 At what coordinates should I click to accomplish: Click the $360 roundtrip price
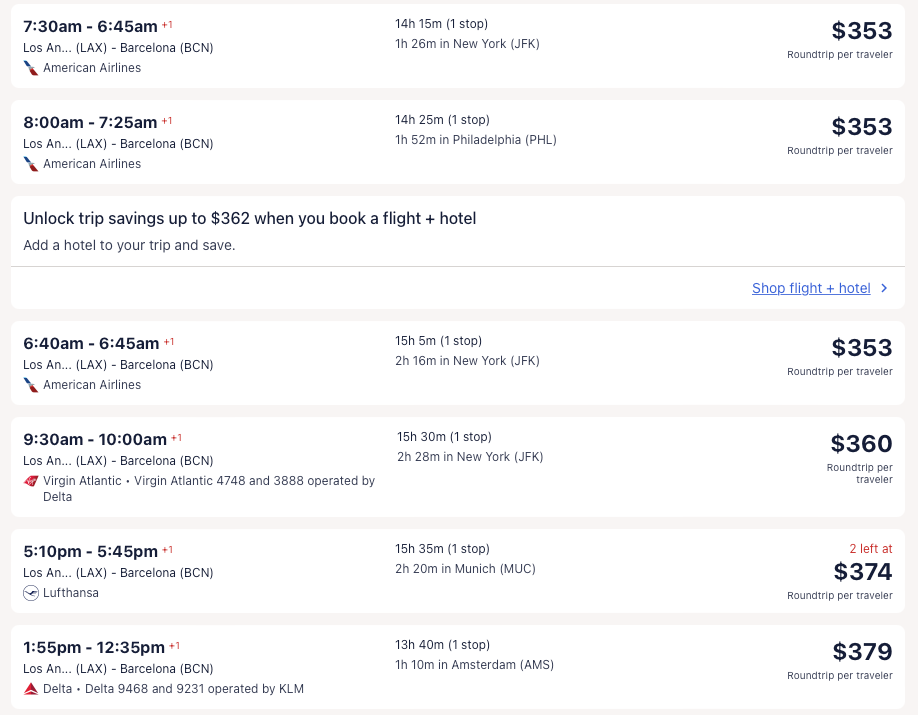coord(861,444)
